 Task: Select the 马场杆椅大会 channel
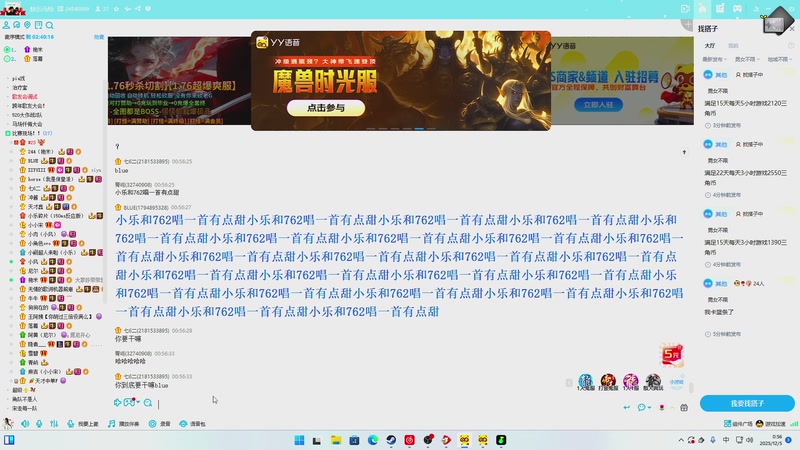[x=27, y=124]
